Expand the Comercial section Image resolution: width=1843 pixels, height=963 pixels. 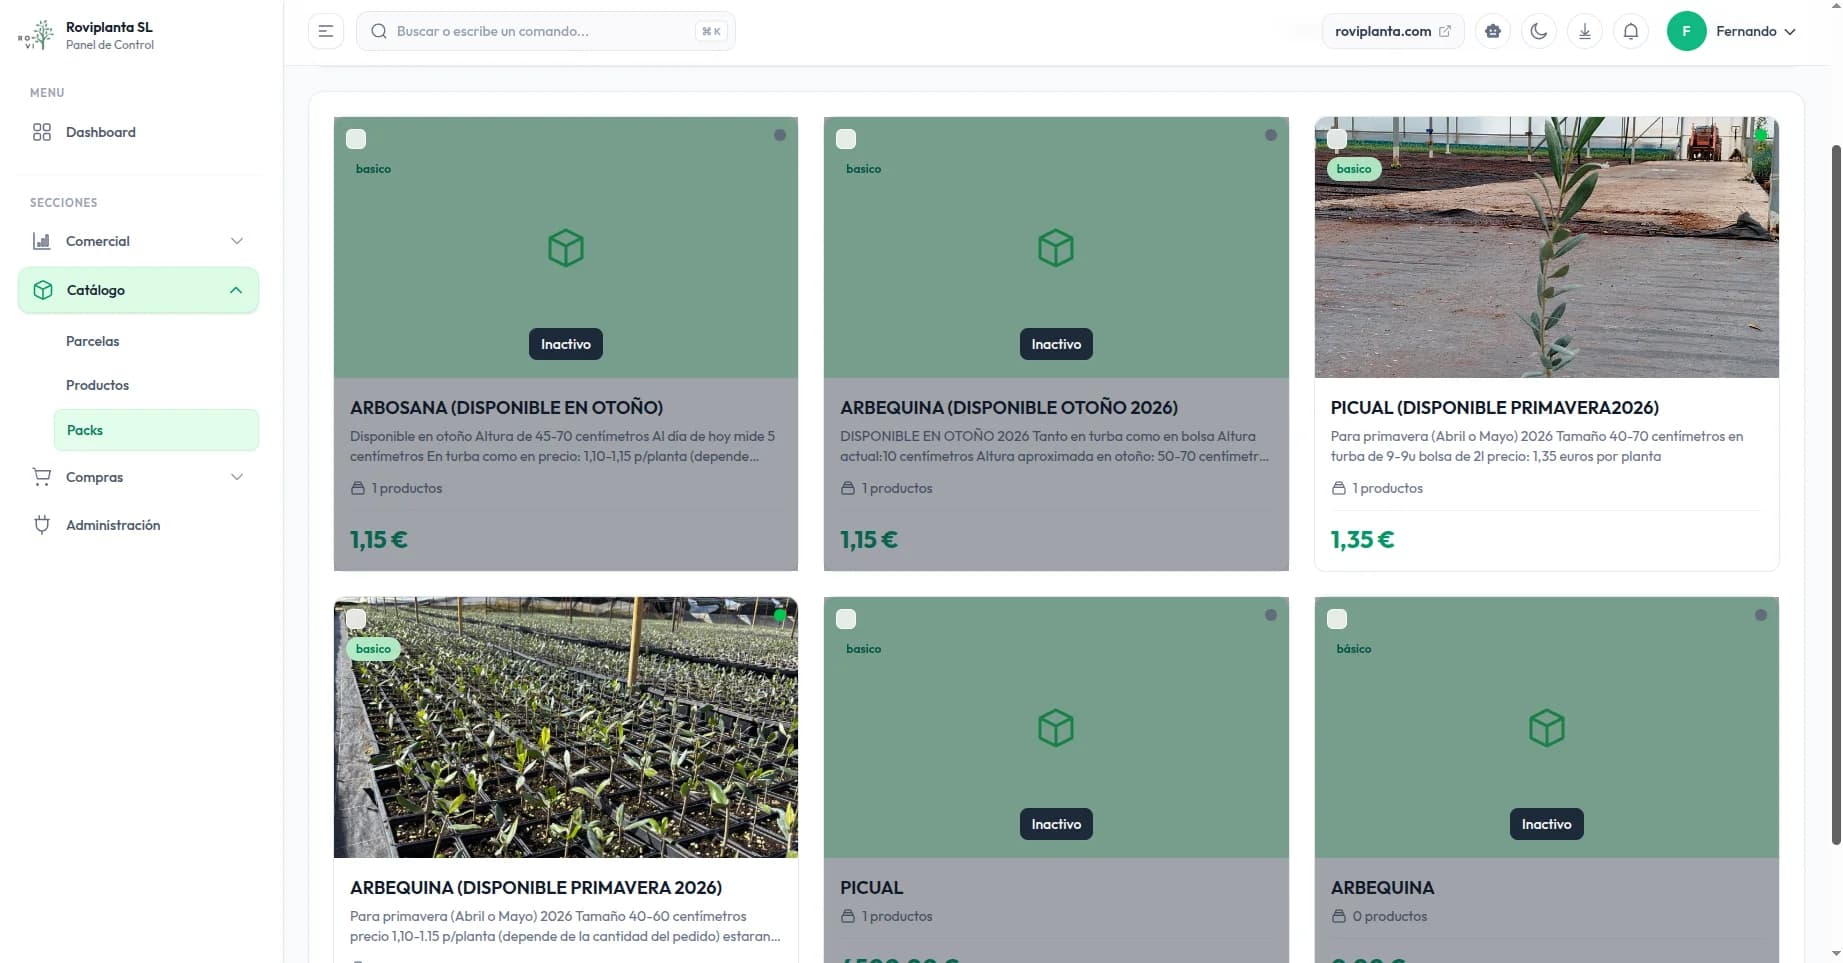click(97, 241)
